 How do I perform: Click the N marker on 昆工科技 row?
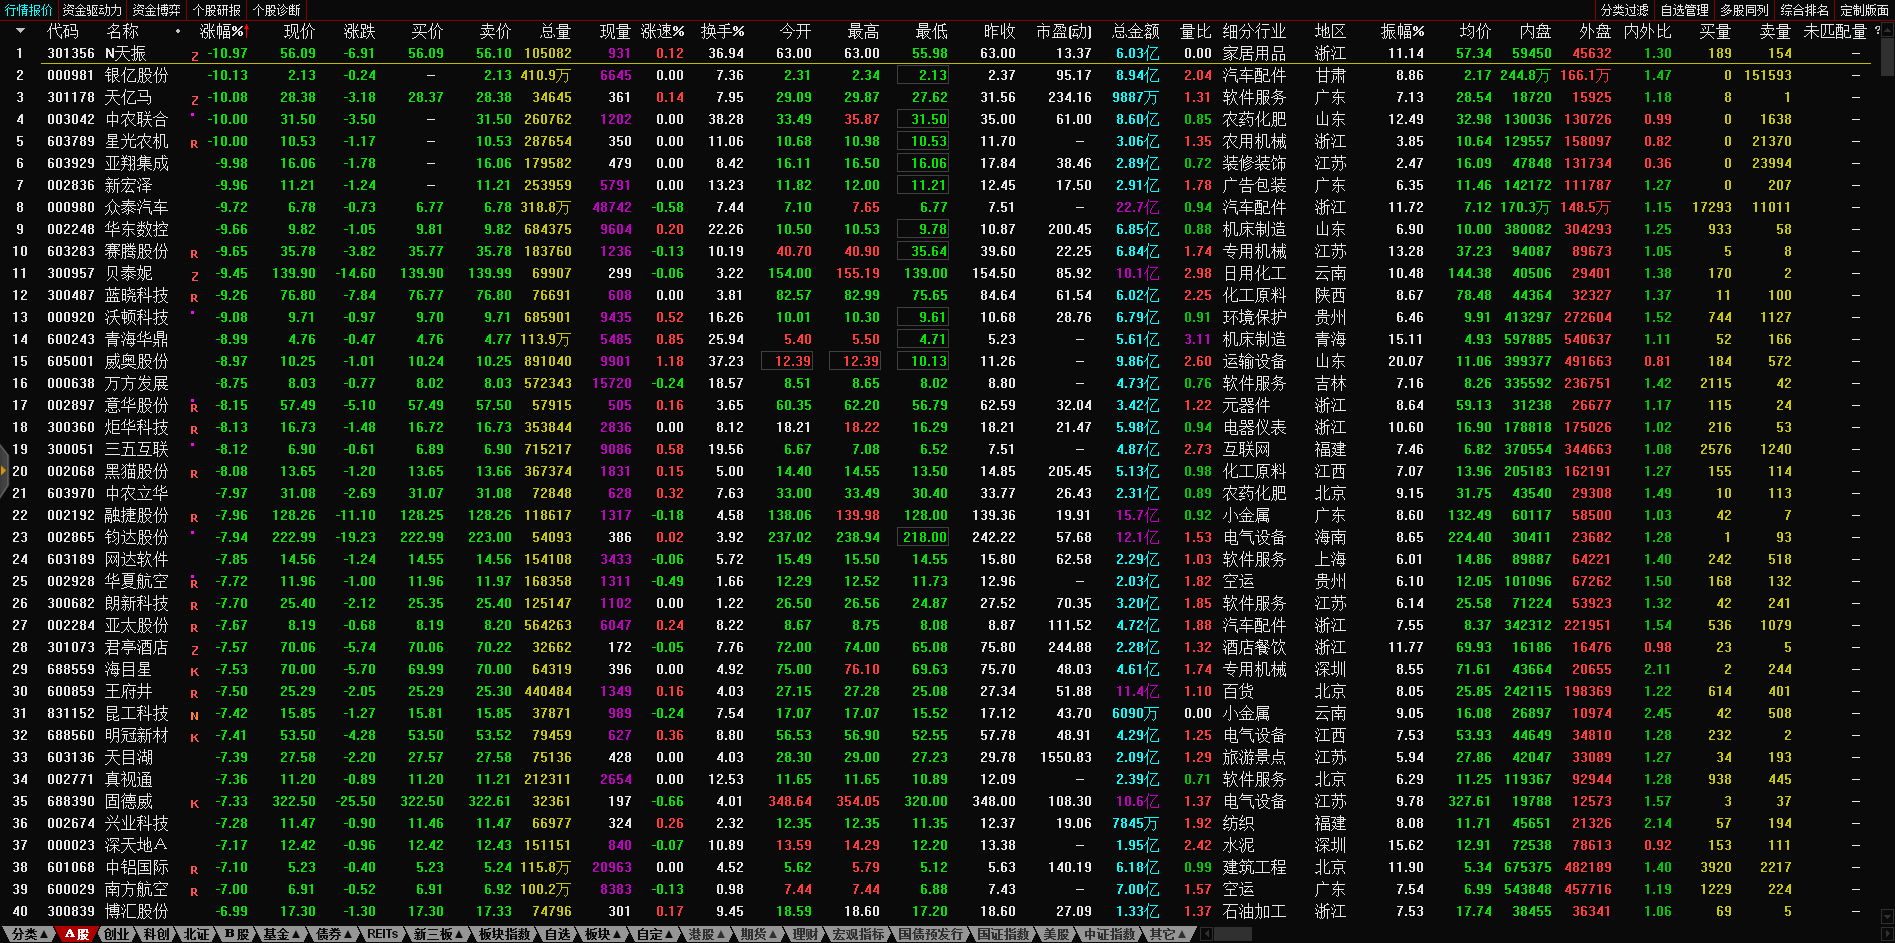pos(194,716)
